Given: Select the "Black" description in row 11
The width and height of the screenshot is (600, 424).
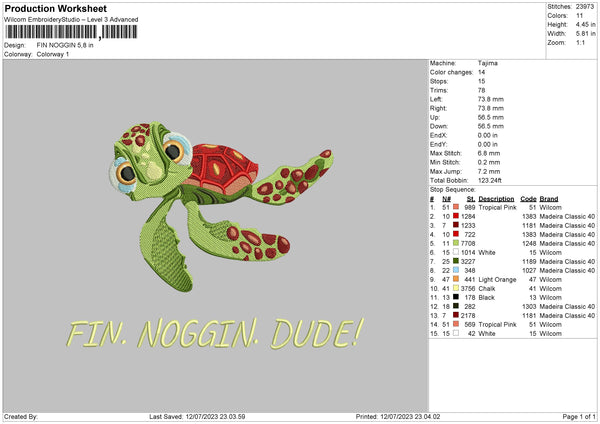Looking at the screenshot, I should pos(487,298).
